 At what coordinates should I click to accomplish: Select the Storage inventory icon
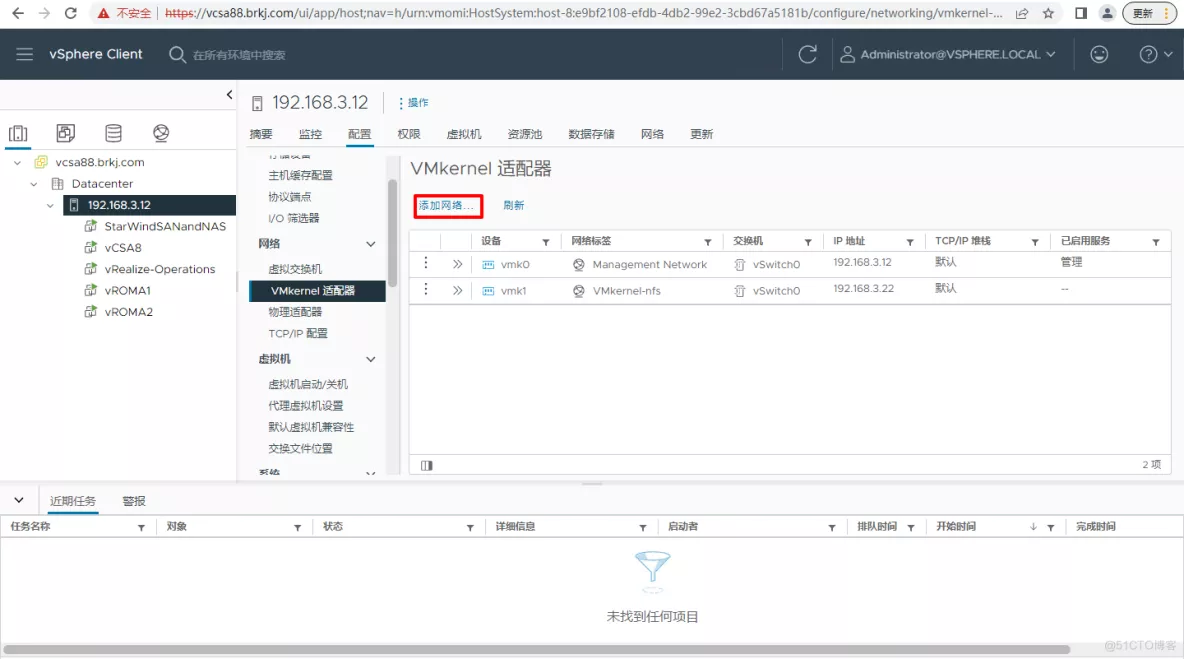point(113,134)
